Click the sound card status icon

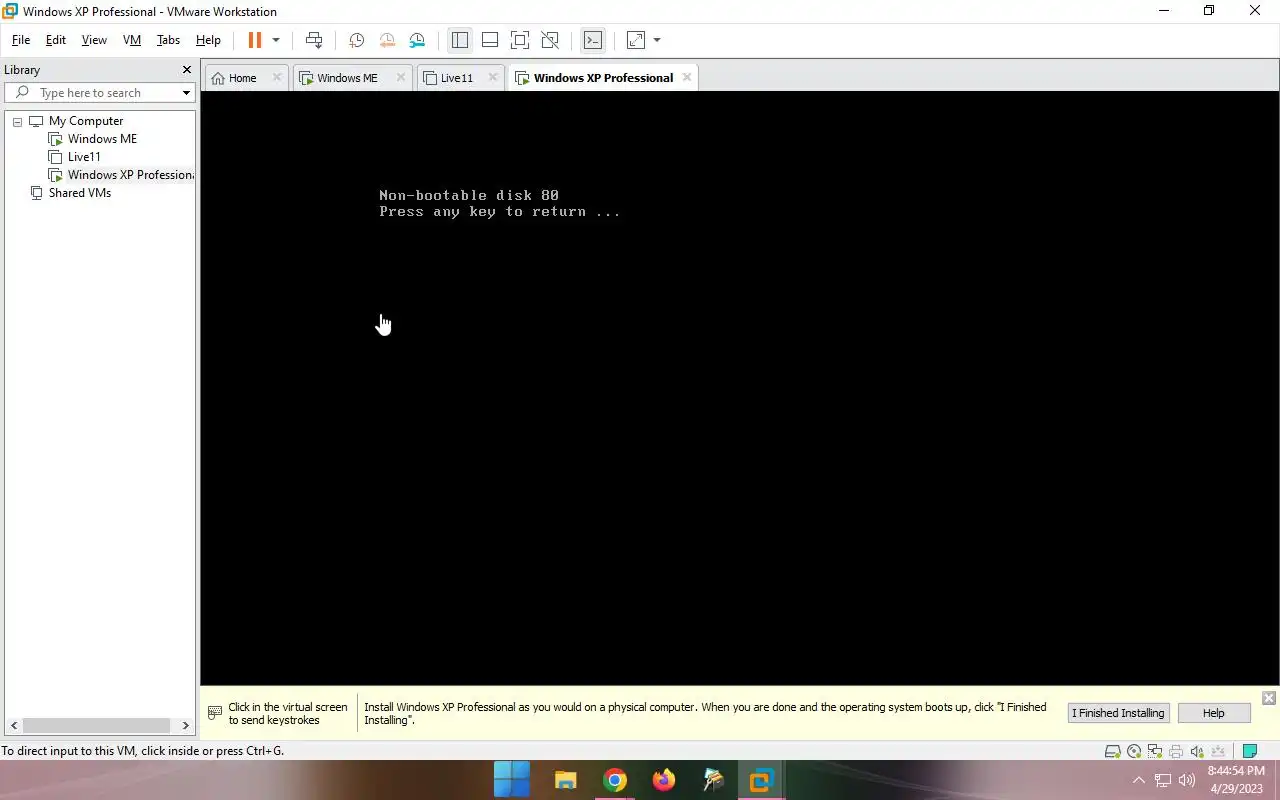click(1196, 751)
